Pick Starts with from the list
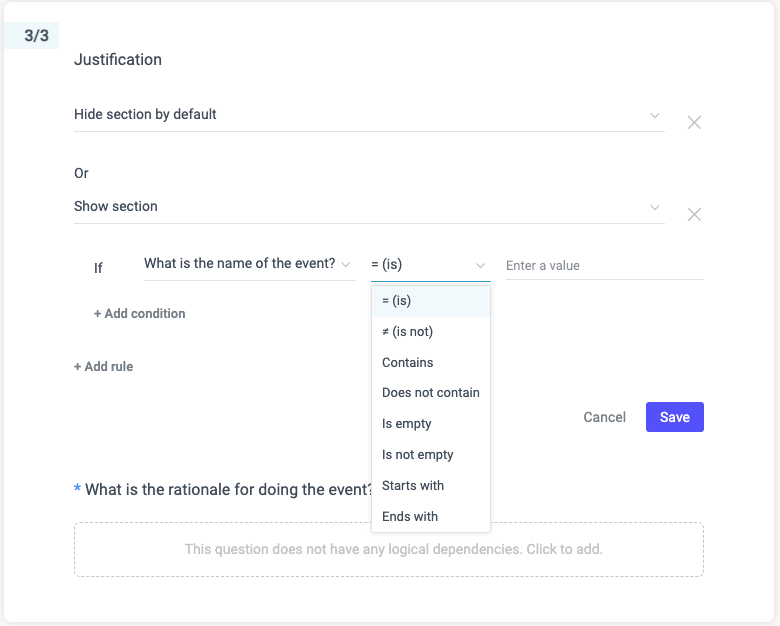 coord(431,486)
